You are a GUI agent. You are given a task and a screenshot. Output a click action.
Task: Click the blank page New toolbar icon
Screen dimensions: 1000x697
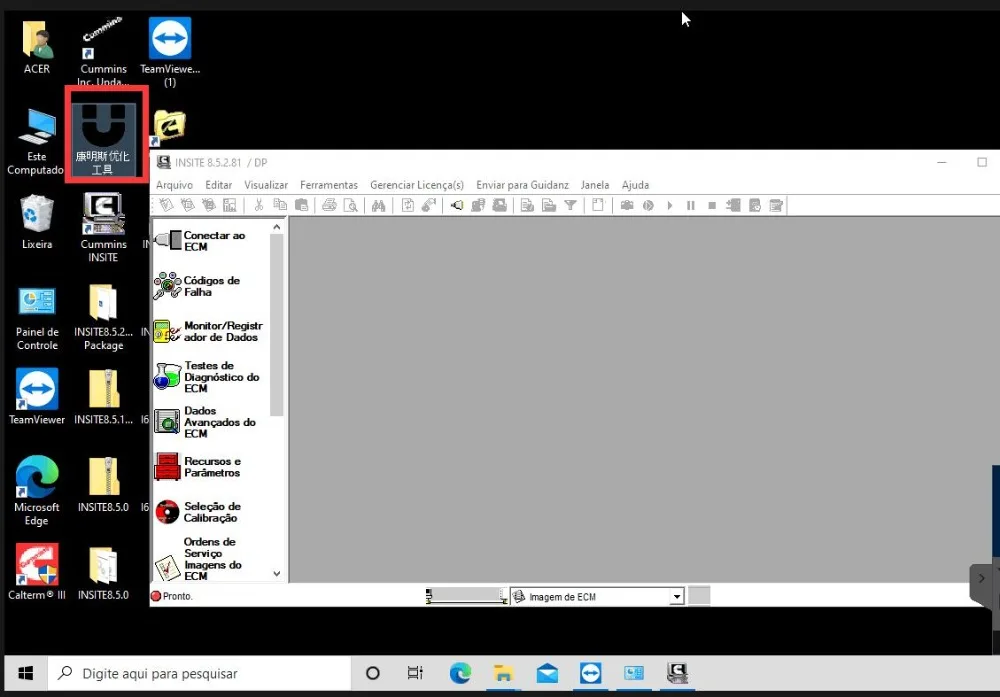pyautogui.click(x=598, y=205)
